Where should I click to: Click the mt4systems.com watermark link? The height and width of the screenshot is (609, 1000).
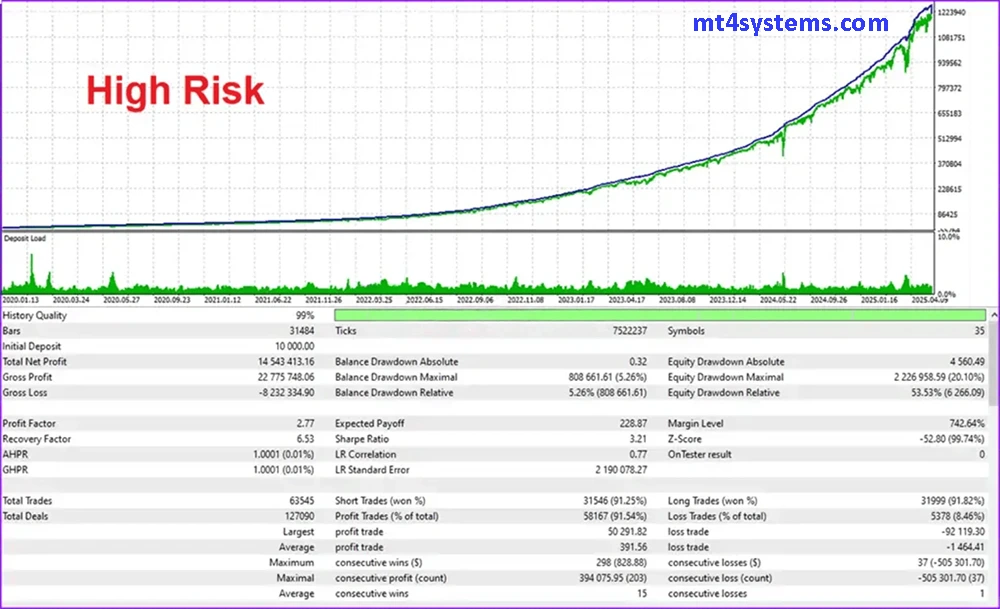tap(790, 23)
